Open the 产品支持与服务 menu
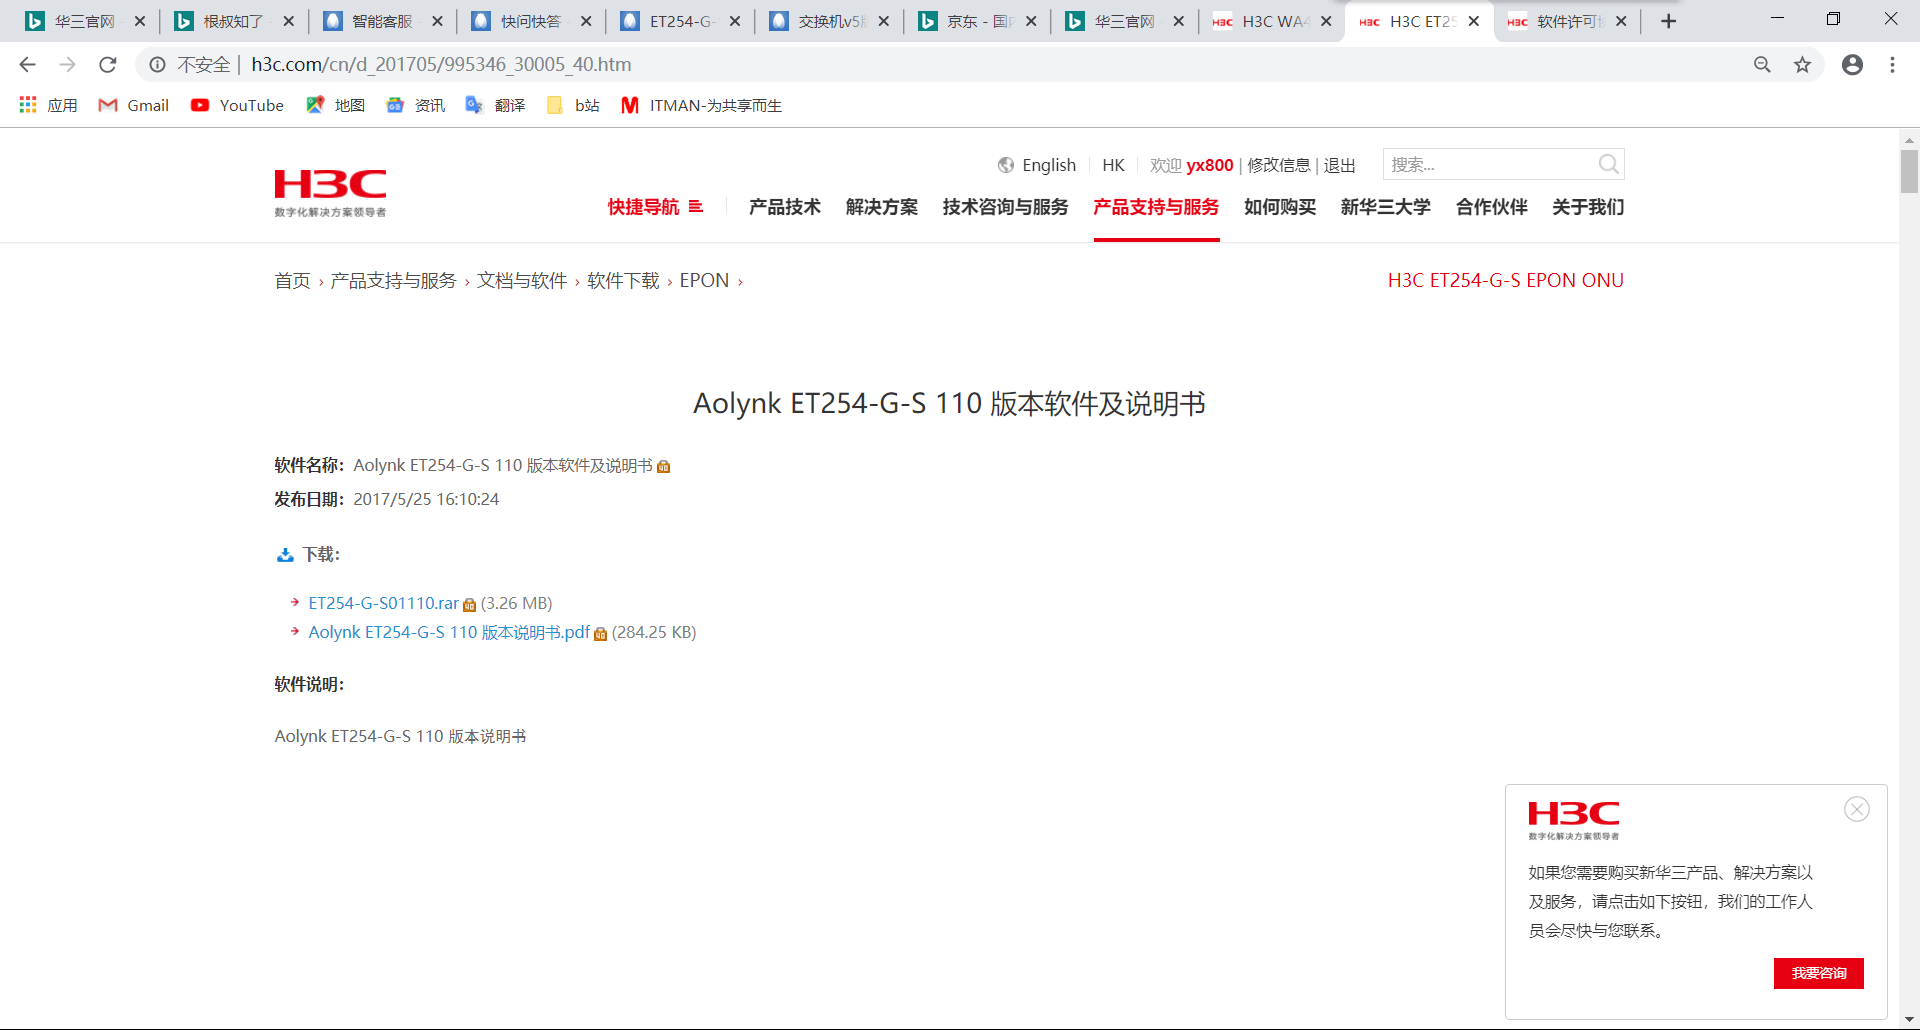The width and height of the screenshot is (1920, 1030). 1156,207
